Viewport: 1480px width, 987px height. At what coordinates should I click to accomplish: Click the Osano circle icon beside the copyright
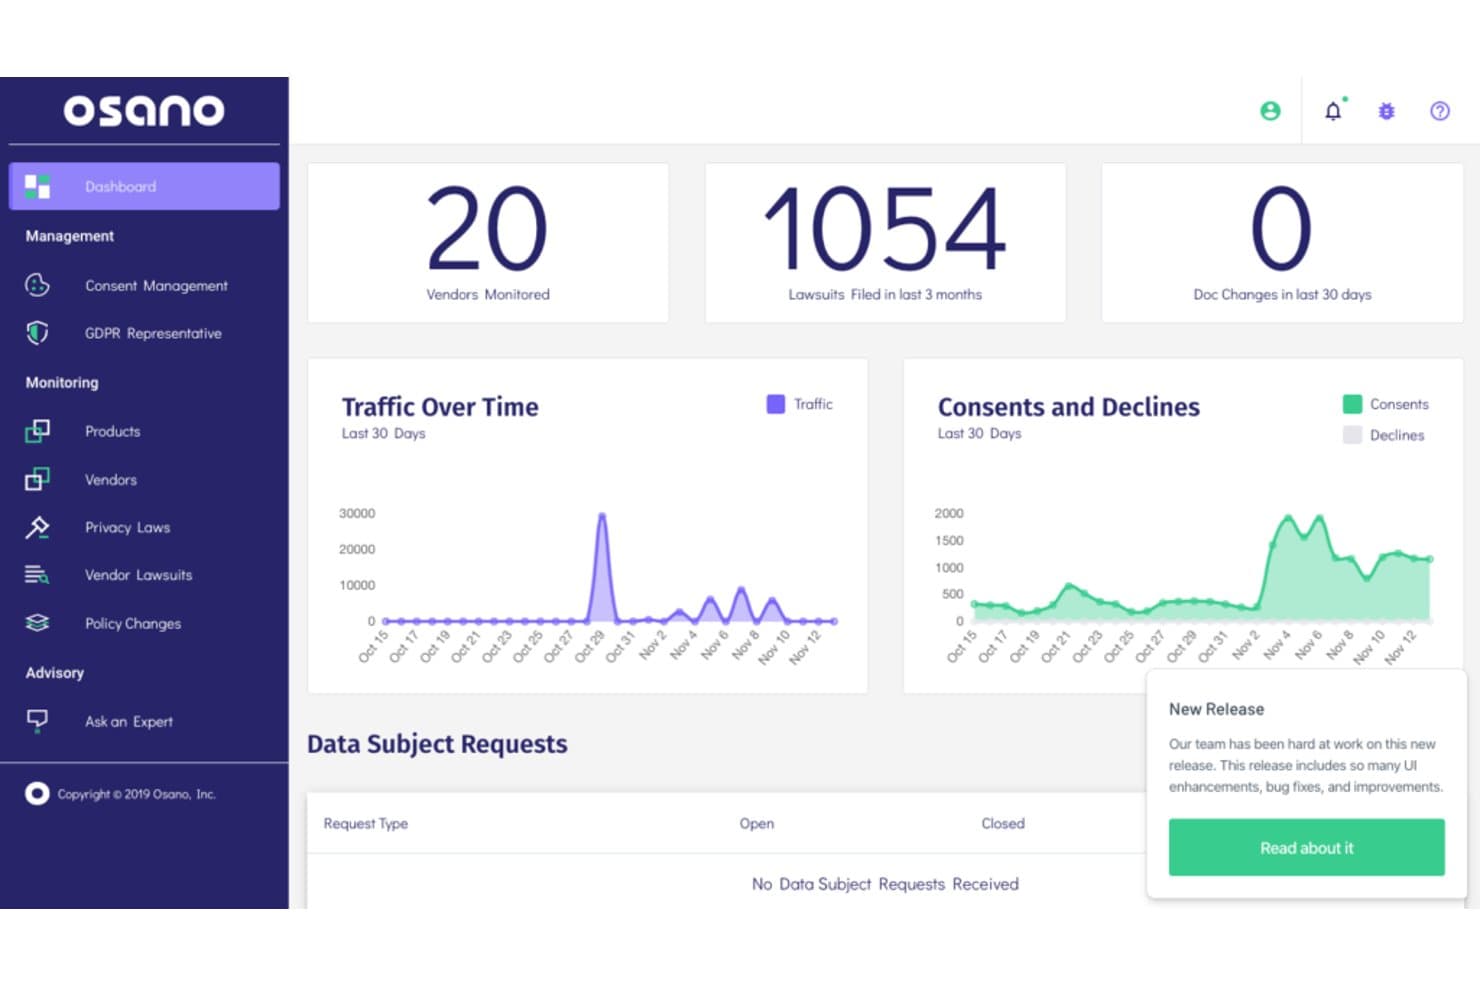[37, 794]
